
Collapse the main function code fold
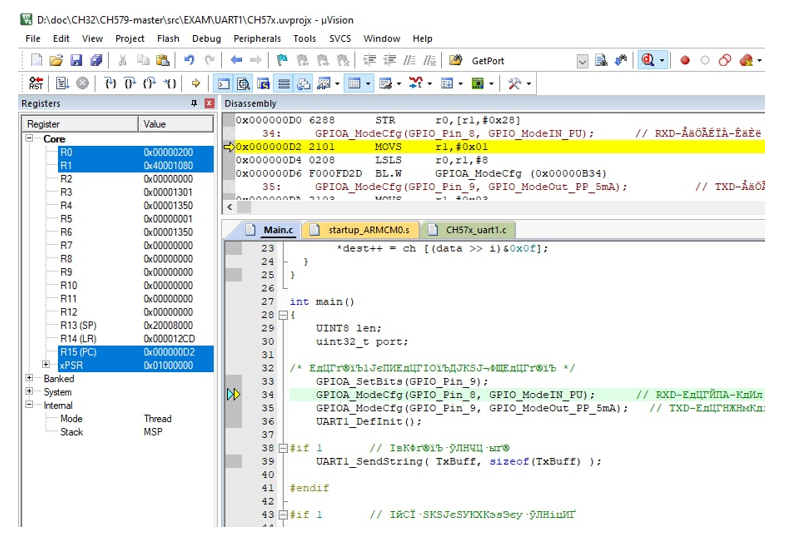[x=283, y=315]
